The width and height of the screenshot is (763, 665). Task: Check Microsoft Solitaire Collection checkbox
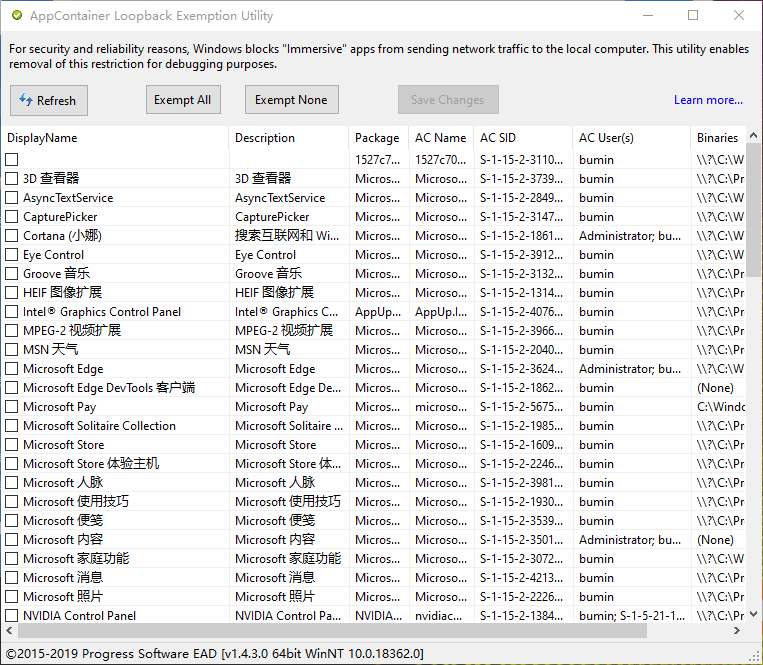tap(12, 425)
